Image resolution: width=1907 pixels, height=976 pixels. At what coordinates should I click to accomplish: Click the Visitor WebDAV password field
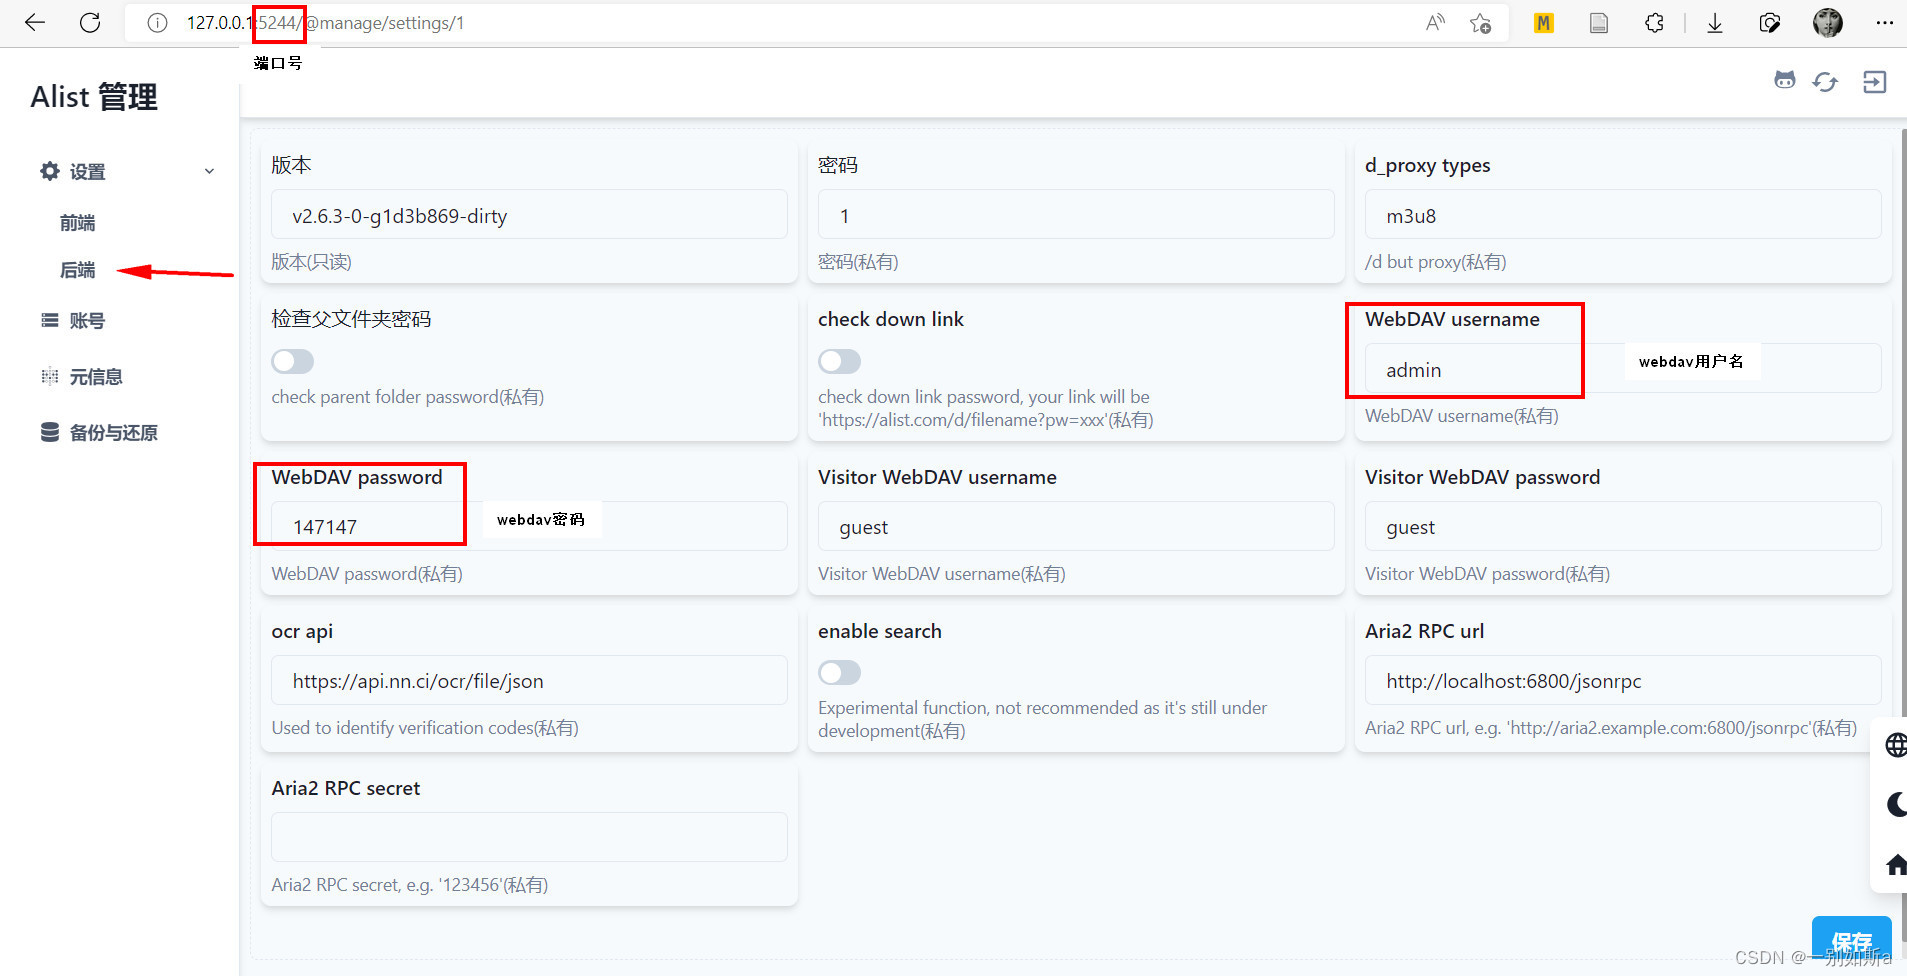pos(1623,526)
